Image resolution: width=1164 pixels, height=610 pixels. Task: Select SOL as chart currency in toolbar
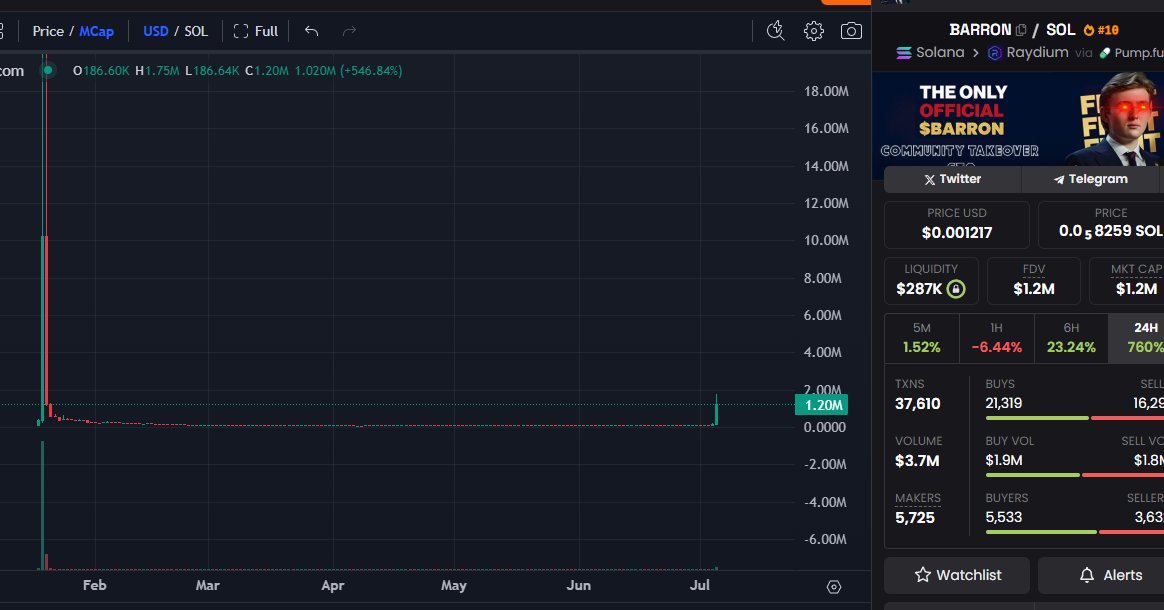(196, 31)
